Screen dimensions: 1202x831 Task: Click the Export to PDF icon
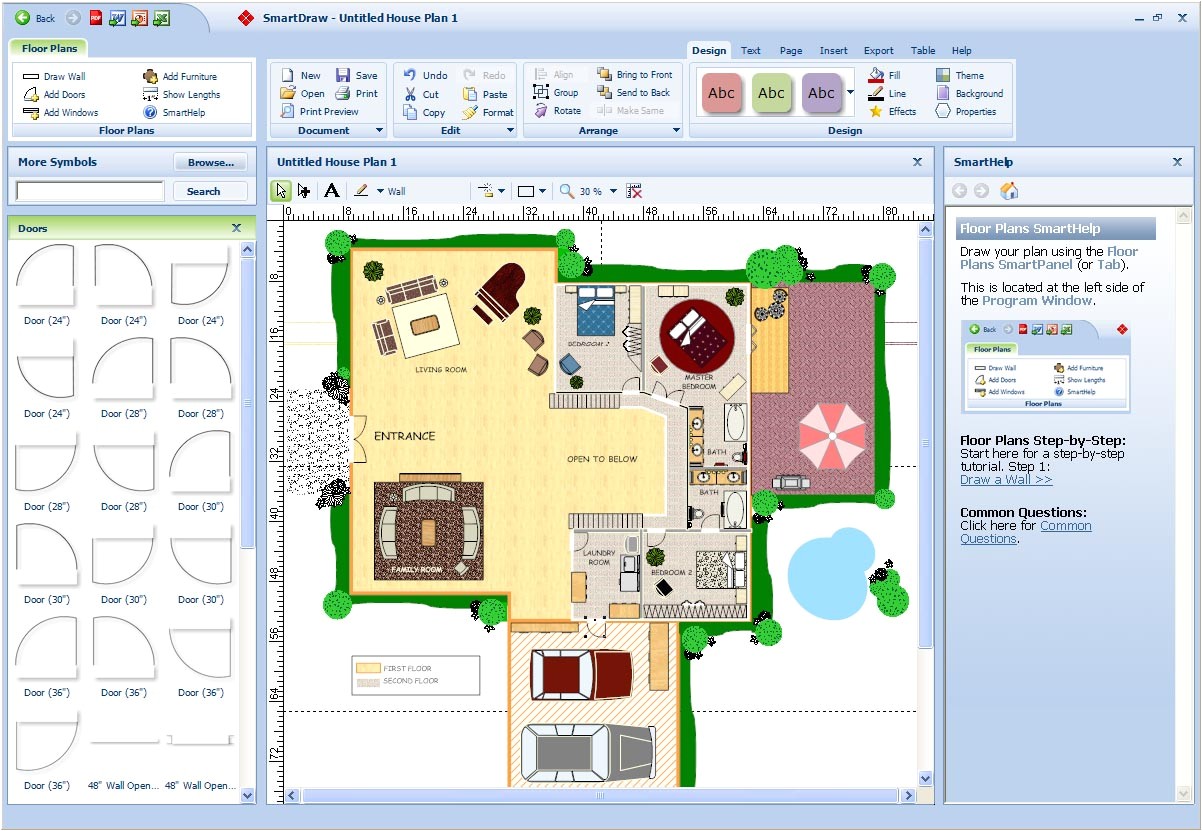tap(95, 18)
